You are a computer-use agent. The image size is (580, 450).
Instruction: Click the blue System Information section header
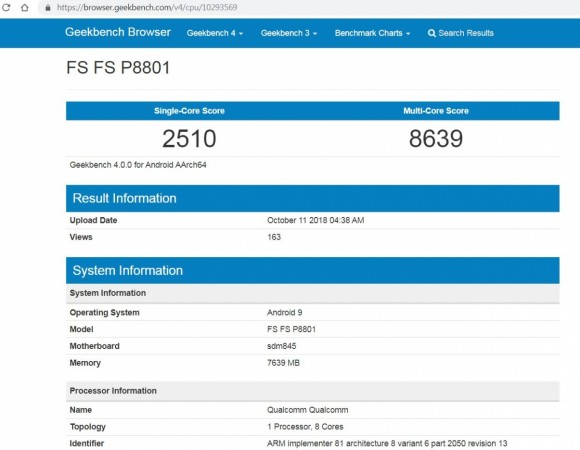tap(313, 270)
